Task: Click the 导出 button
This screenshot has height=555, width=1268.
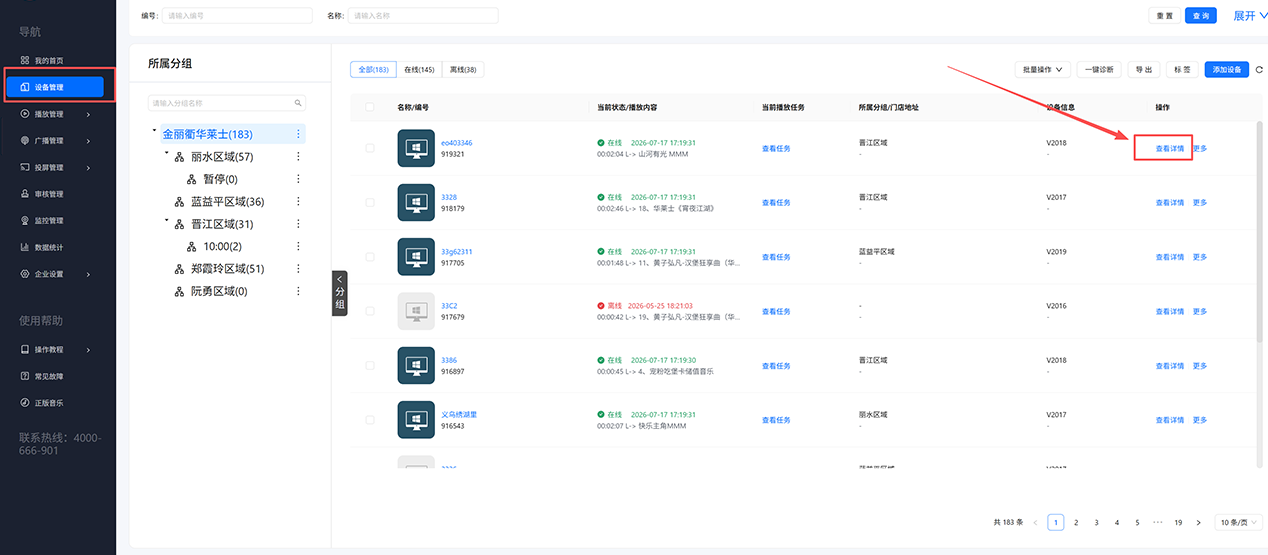Action: [1144, 69]
